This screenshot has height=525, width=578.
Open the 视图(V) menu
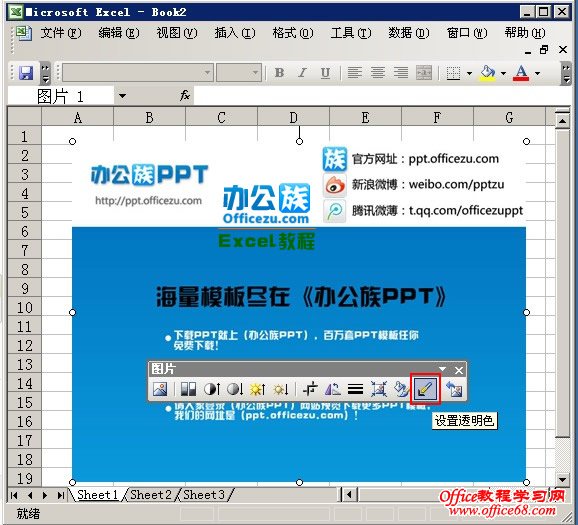[x=177, y=33]
